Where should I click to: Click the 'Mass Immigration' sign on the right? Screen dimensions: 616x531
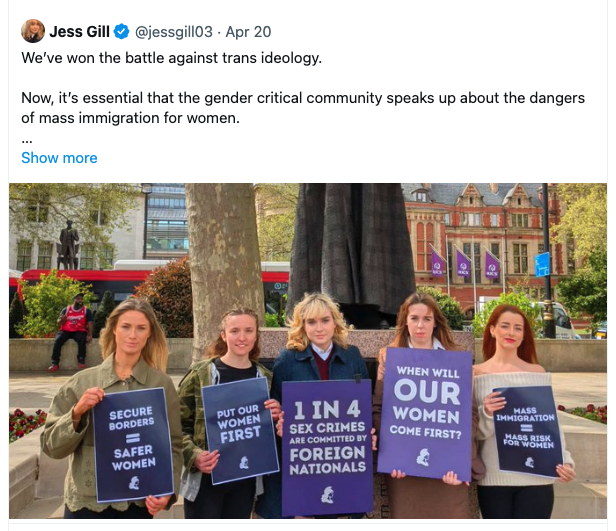528,431
